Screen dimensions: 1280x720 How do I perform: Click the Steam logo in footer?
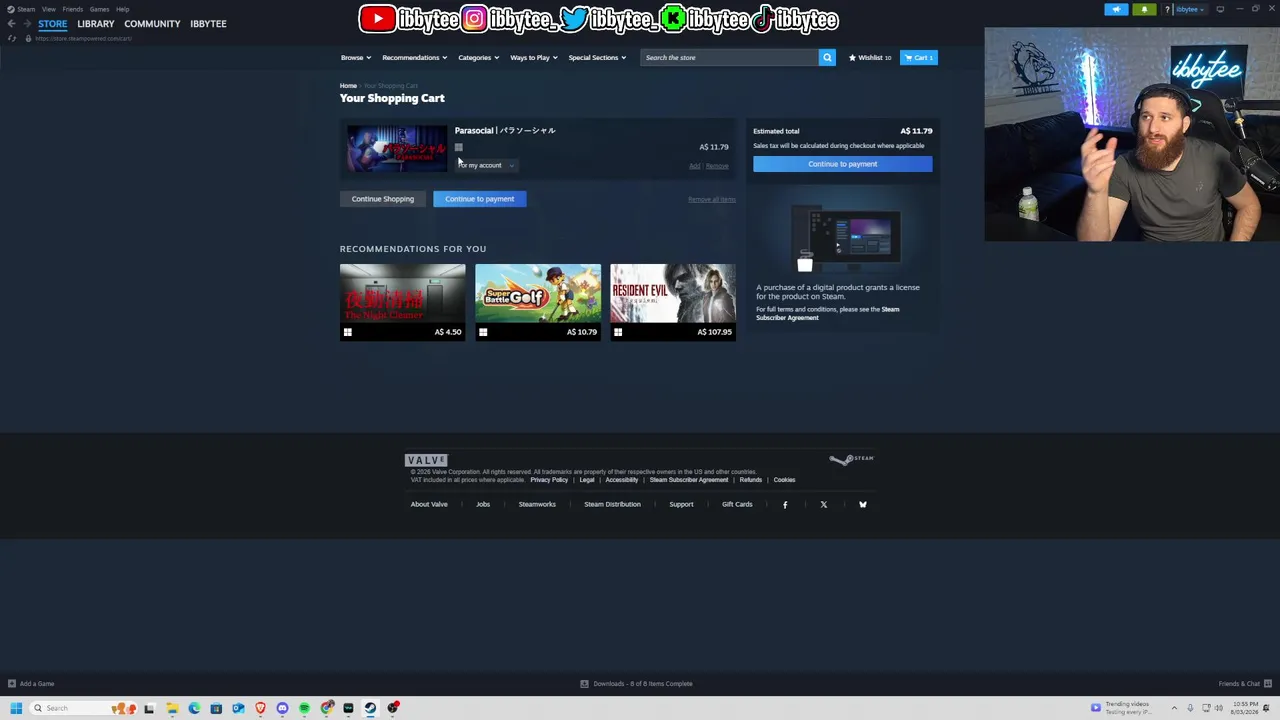tap(851, 459)
